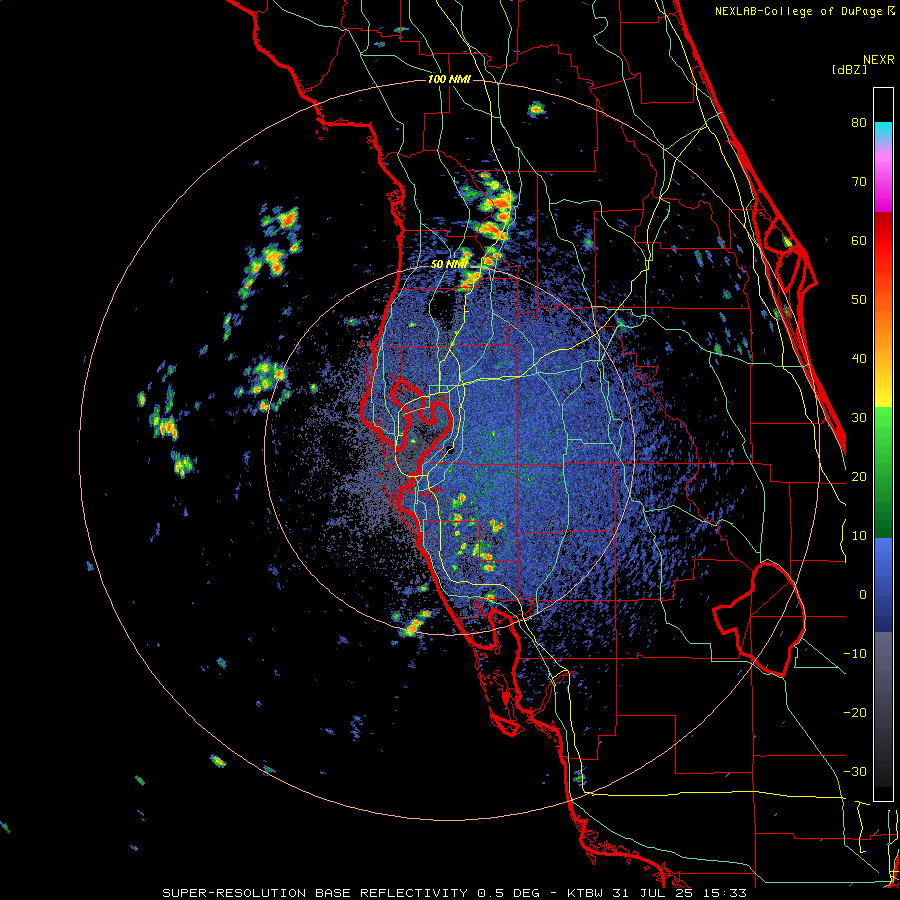This screenshot has height=900, width=900.
Task: Click the 60 dBZ scale value
Action: coord(859,240)
